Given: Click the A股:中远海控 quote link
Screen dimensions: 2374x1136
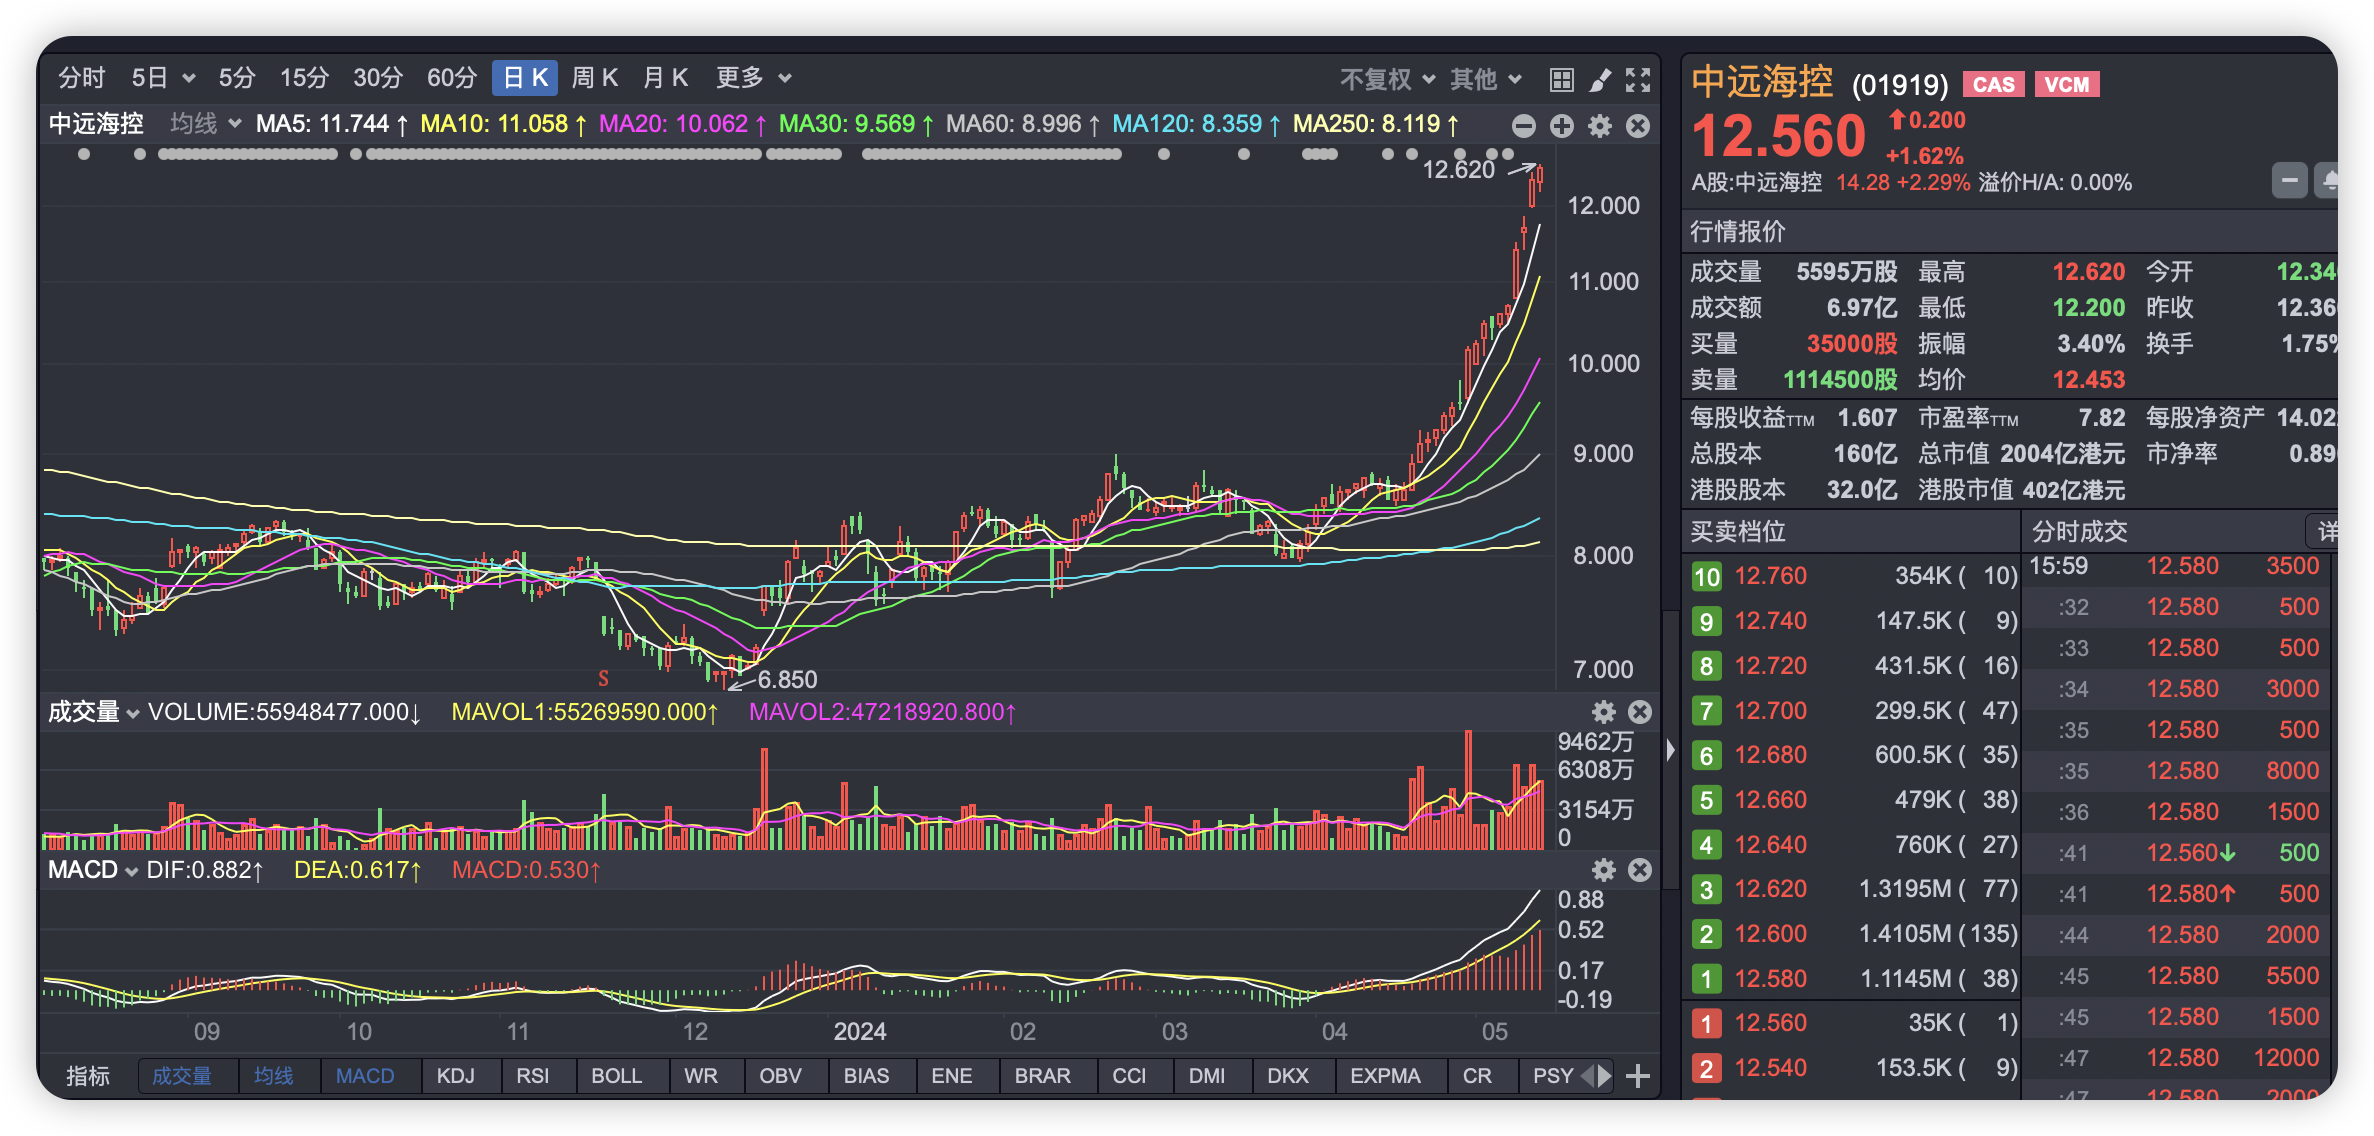Looking at the screenshot, I should coord(1756,183).
